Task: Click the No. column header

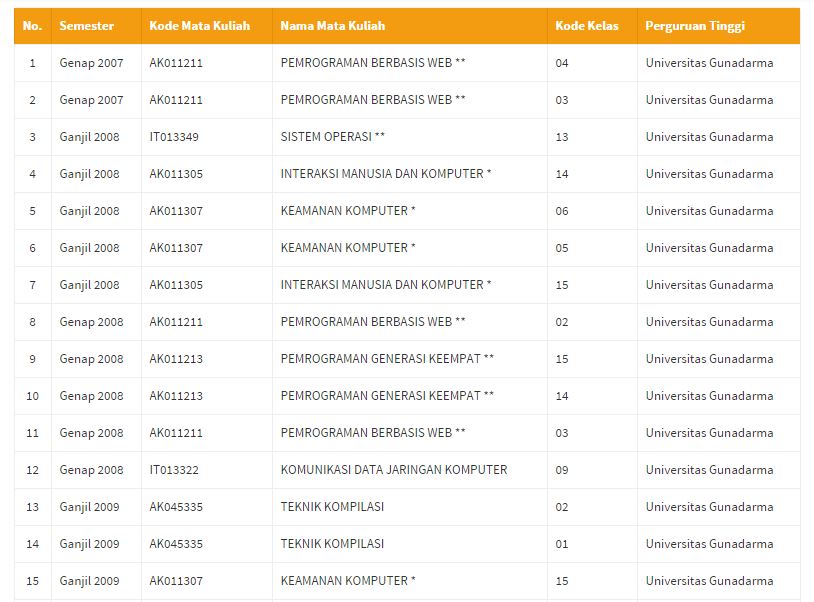Action: (32, 26)
